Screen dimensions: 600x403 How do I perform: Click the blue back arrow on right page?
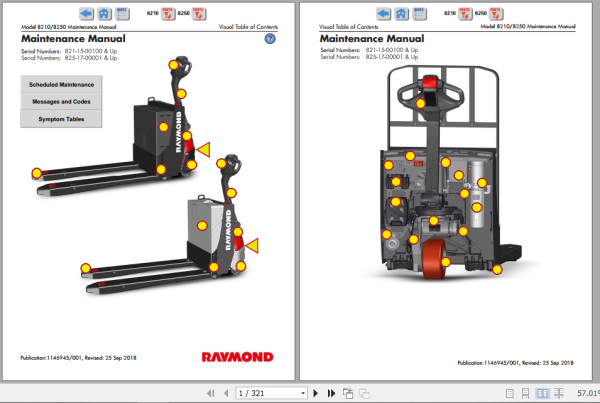383,14
